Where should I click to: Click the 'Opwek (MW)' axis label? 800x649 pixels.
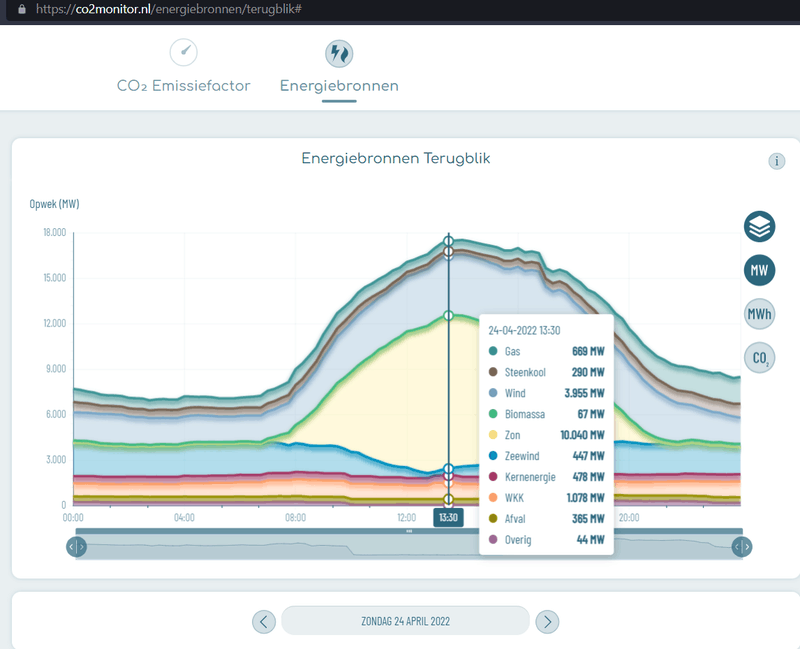click(x=54, y=204)
